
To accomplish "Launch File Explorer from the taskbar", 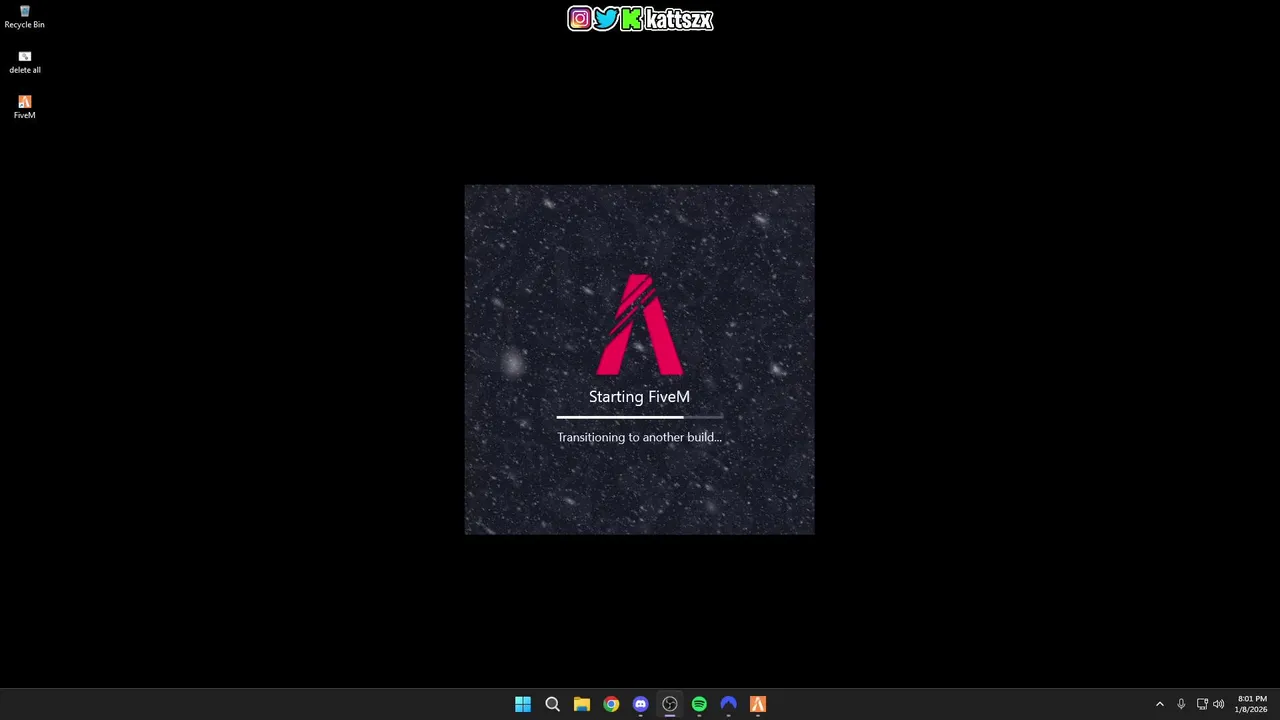I will pyautogui.click(x=581, y=704).
